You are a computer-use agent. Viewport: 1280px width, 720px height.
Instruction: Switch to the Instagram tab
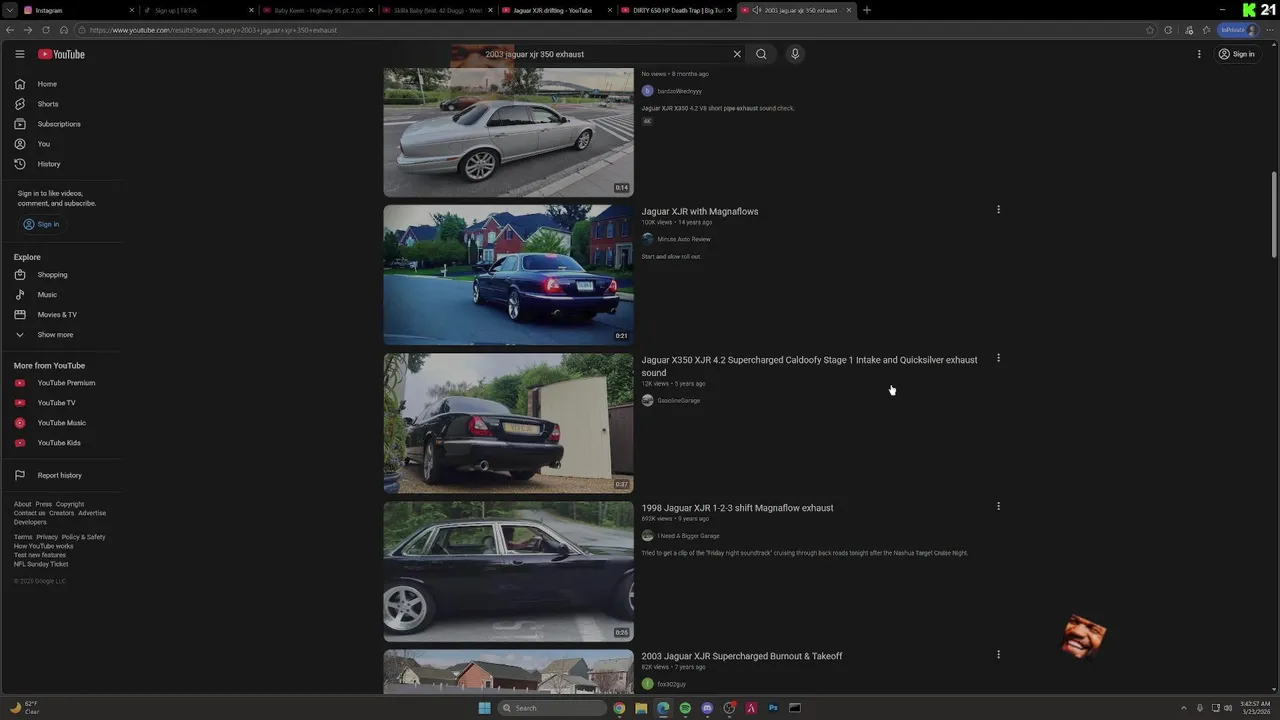pos(79,10)
